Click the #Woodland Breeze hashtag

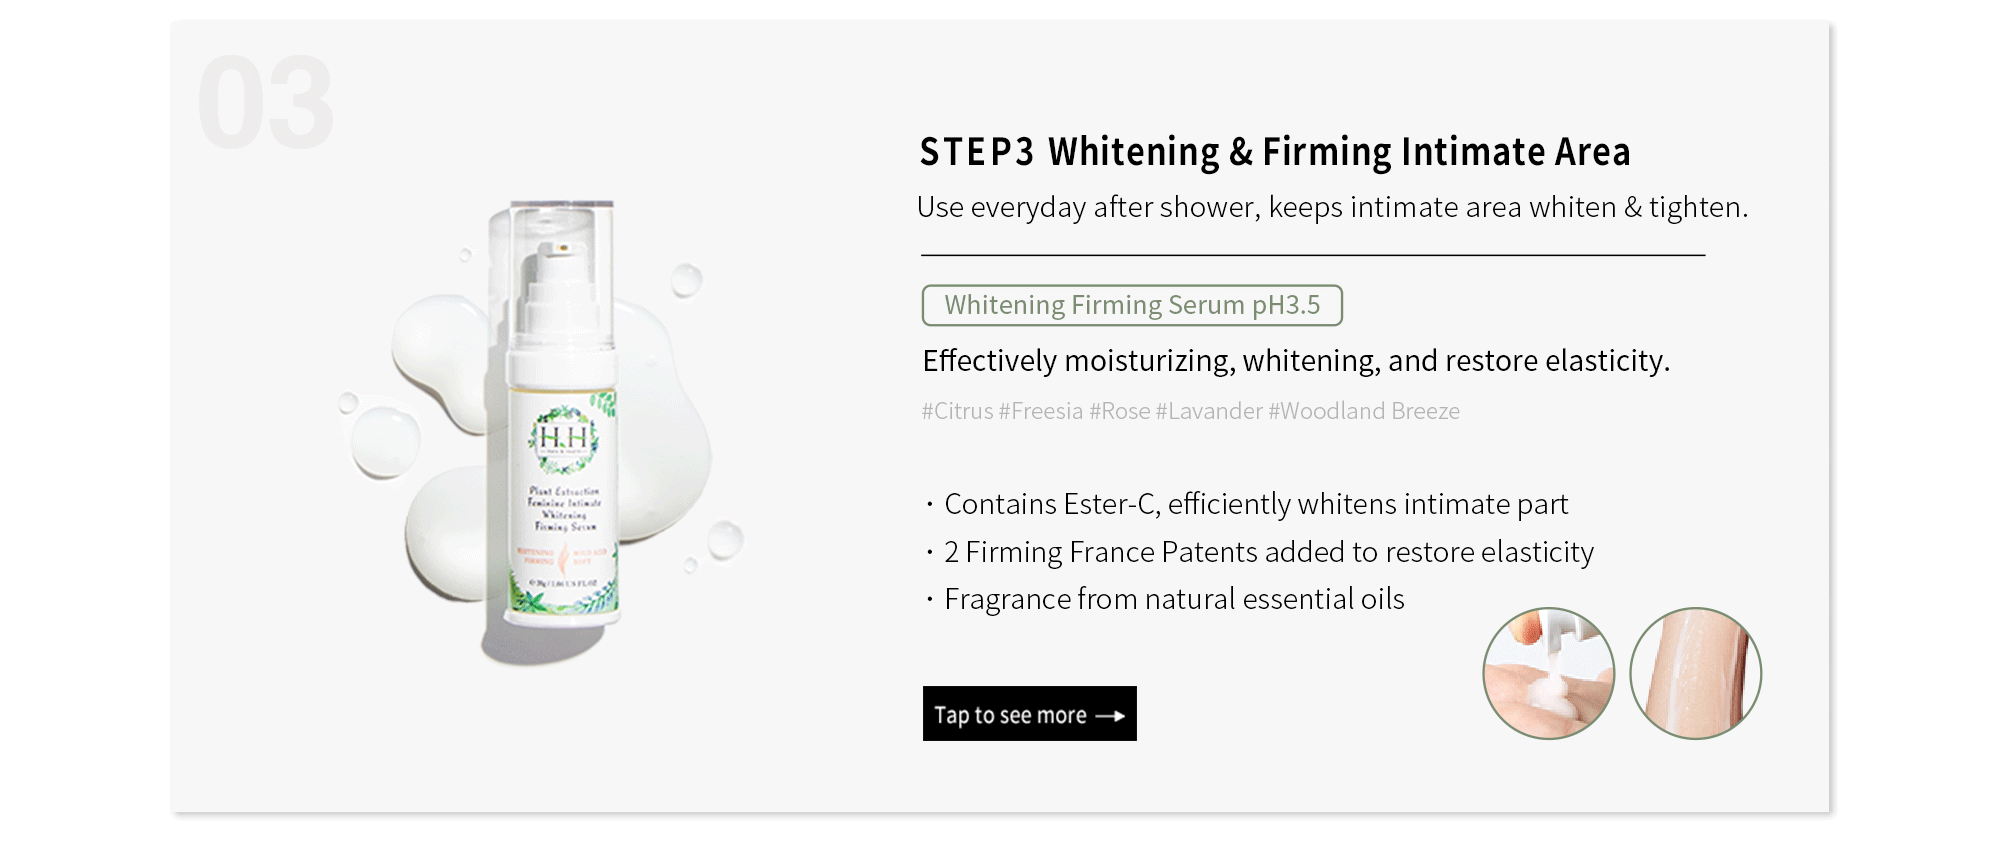pyautogui.click(x=1364, y=411)
